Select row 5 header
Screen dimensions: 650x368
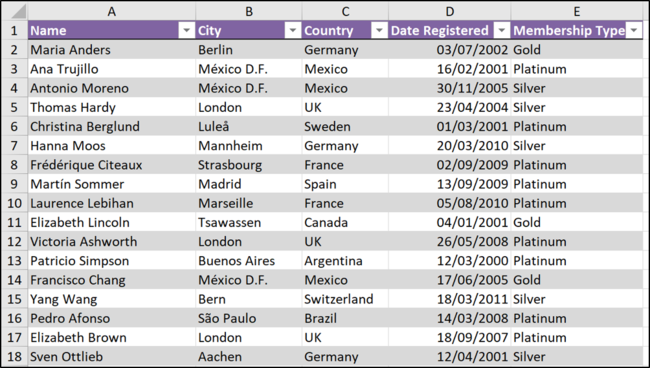tap(14, 107)
